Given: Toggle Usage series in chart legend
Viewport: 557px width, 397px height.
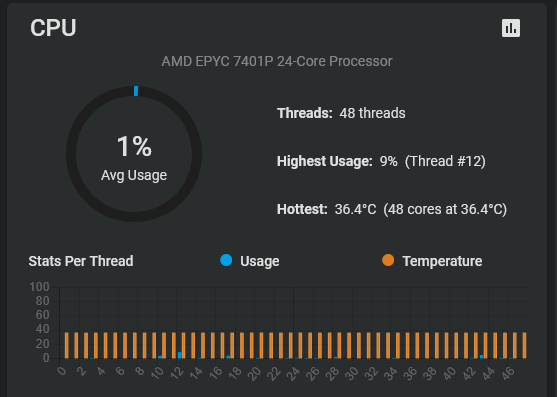Looking at the screenshot, I should pyautogui.click(x=250, y=261).
